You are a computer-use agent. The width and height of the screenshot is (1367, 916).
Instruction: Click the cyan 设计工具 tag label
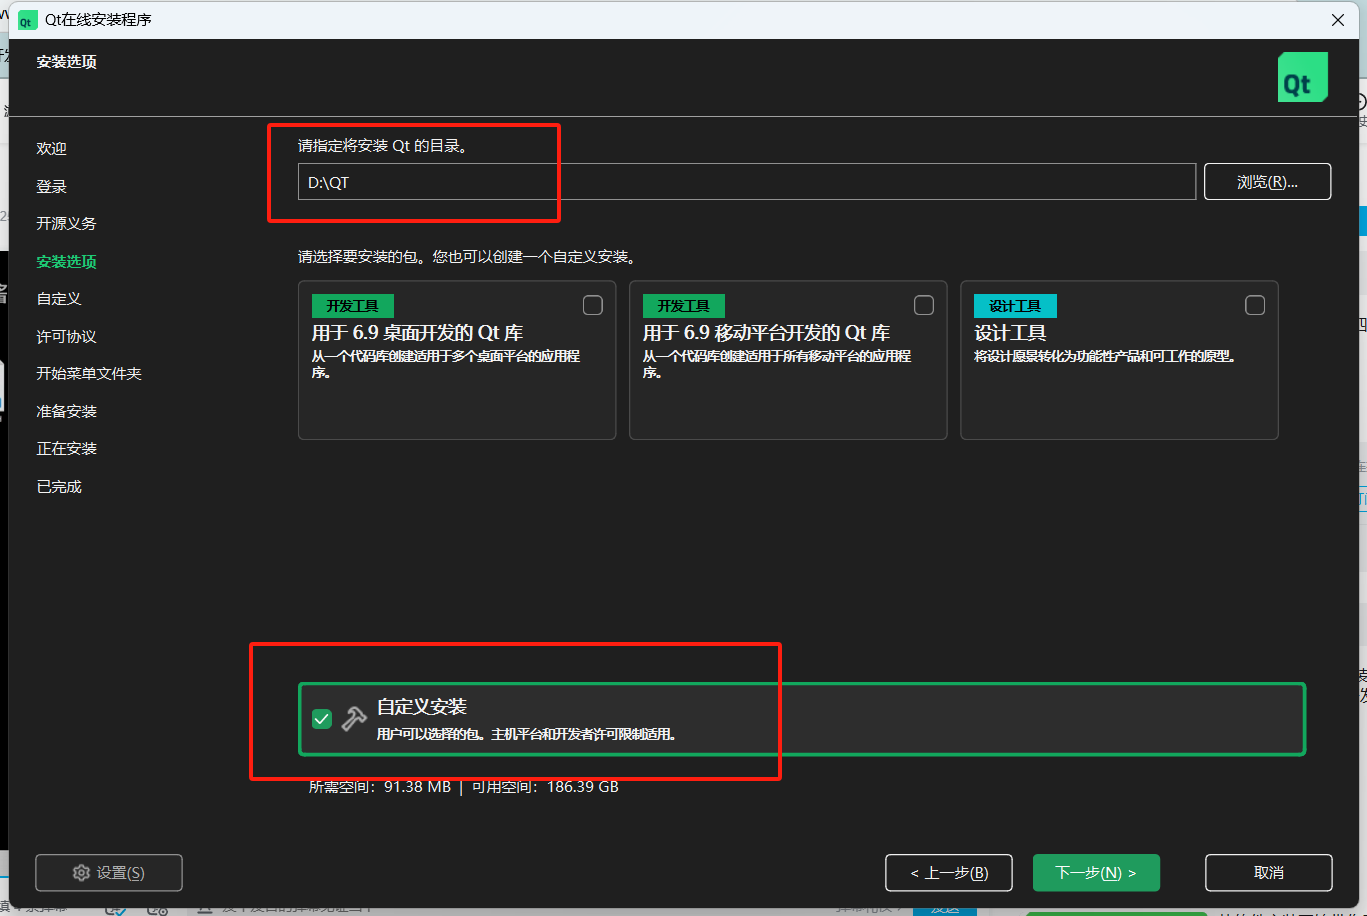point(1015,306)
